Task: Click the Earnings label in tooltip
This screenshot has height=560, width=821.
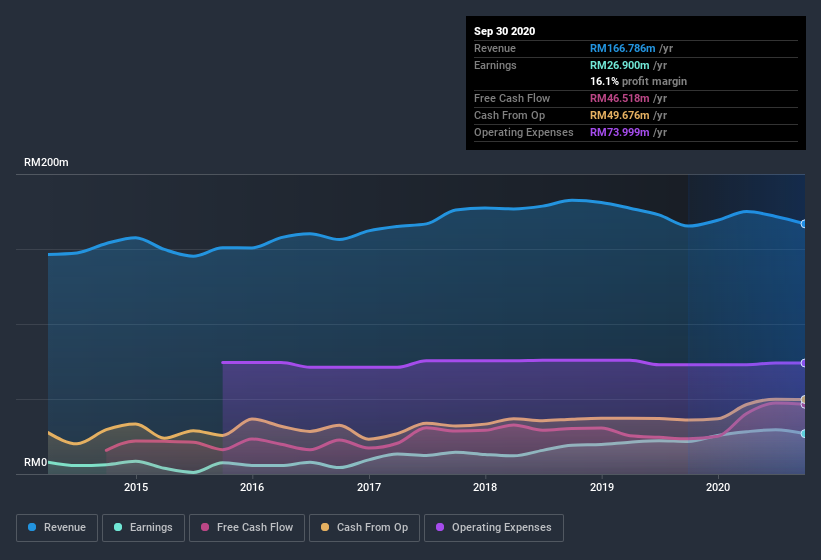Action: pos(495,65)
